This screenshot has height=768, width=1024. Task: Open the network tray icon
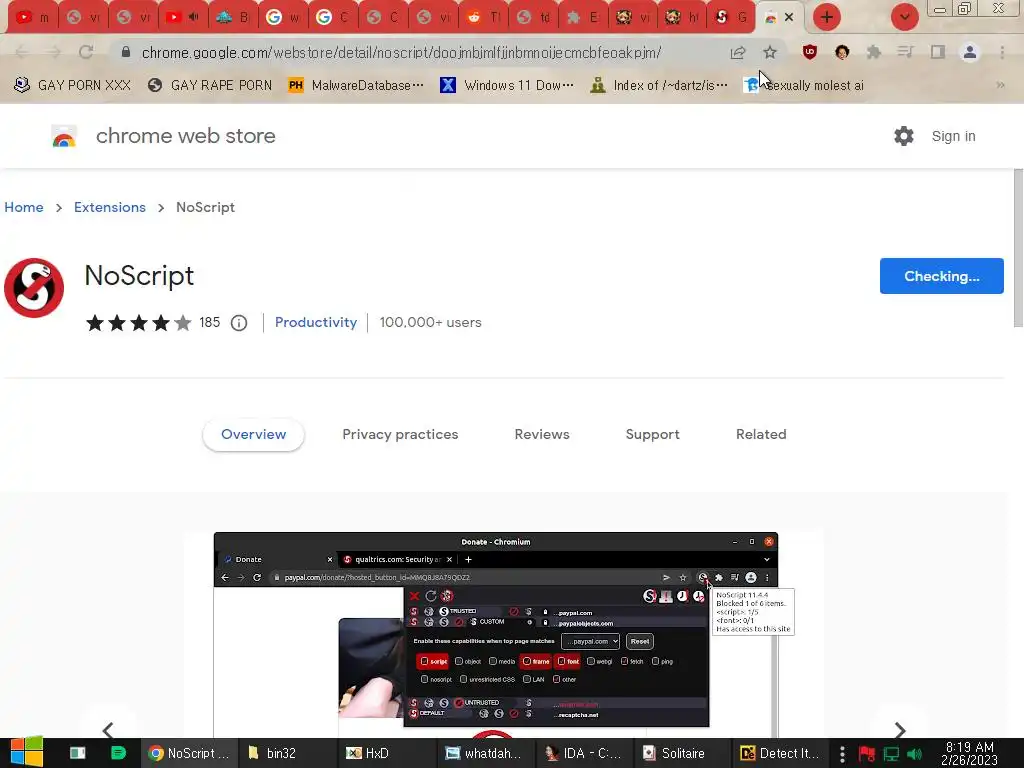point(891,753)
